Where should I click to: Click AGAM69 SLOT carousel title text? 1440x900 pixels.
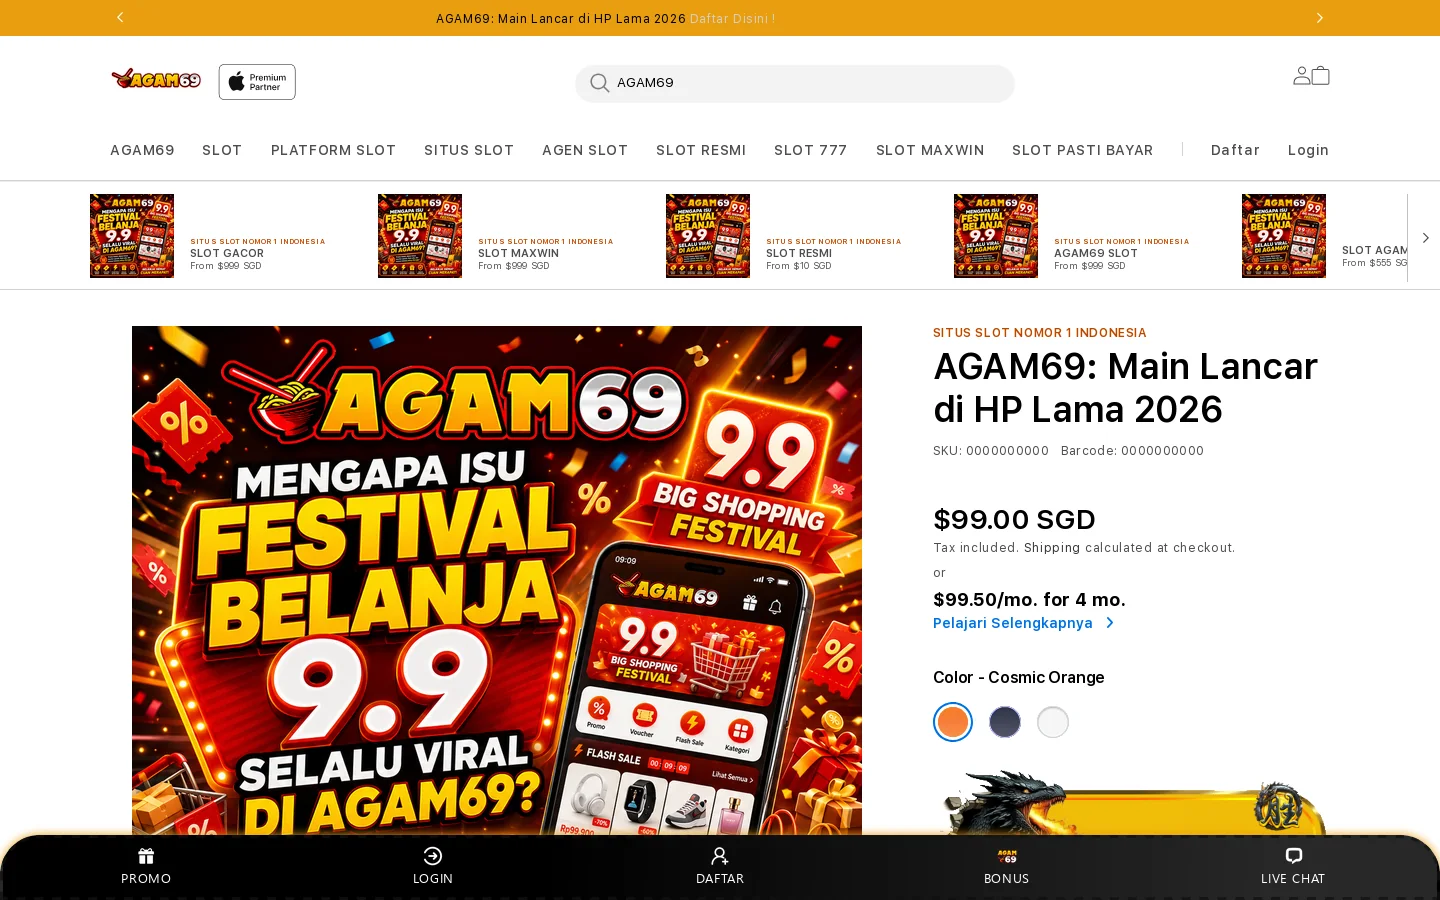1096,254
